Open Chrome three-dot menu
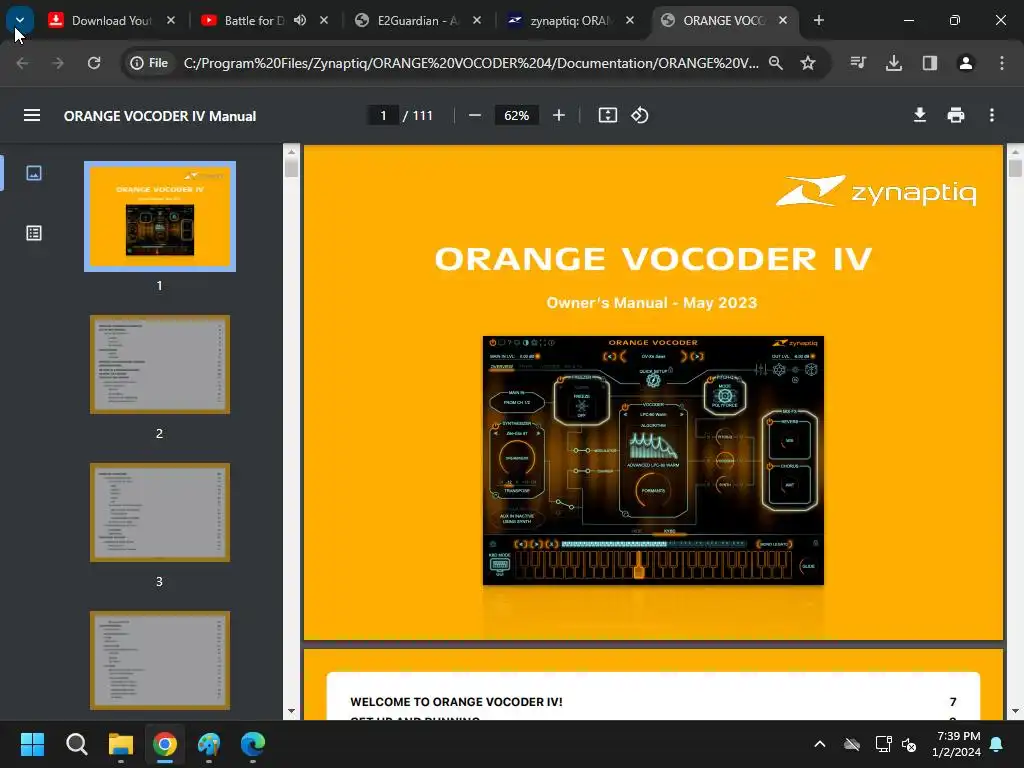The image size is (1024, 768). coord(1002,63)
